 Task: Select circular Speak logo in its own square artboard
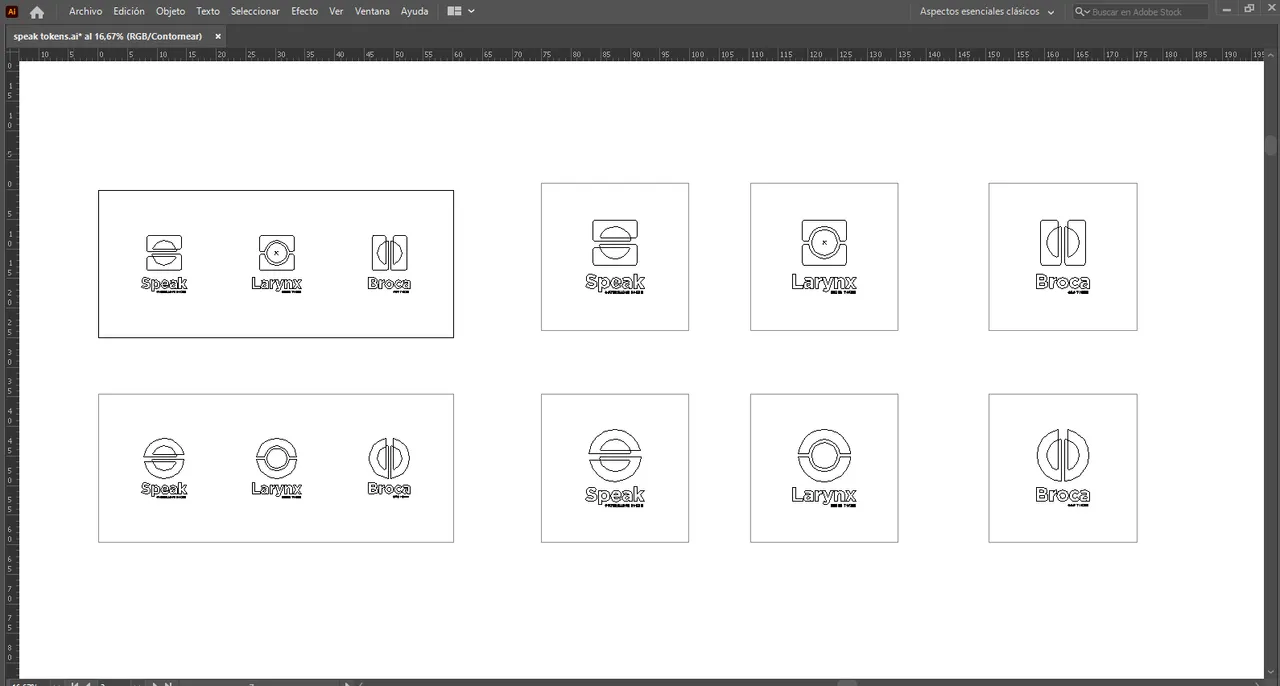[x=615, y=468]
